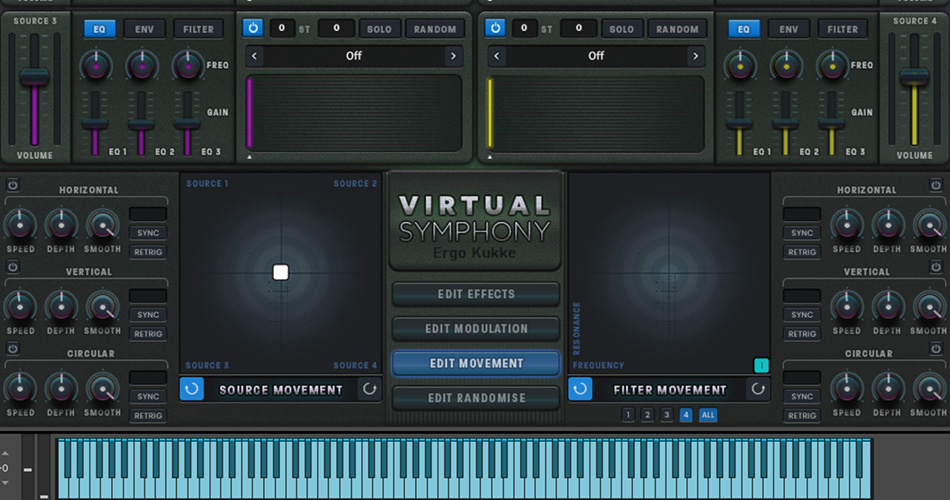Adjust Source 3 EQ 1 gain slider
This screenshot has width=950, height=500.
[95, 124]
